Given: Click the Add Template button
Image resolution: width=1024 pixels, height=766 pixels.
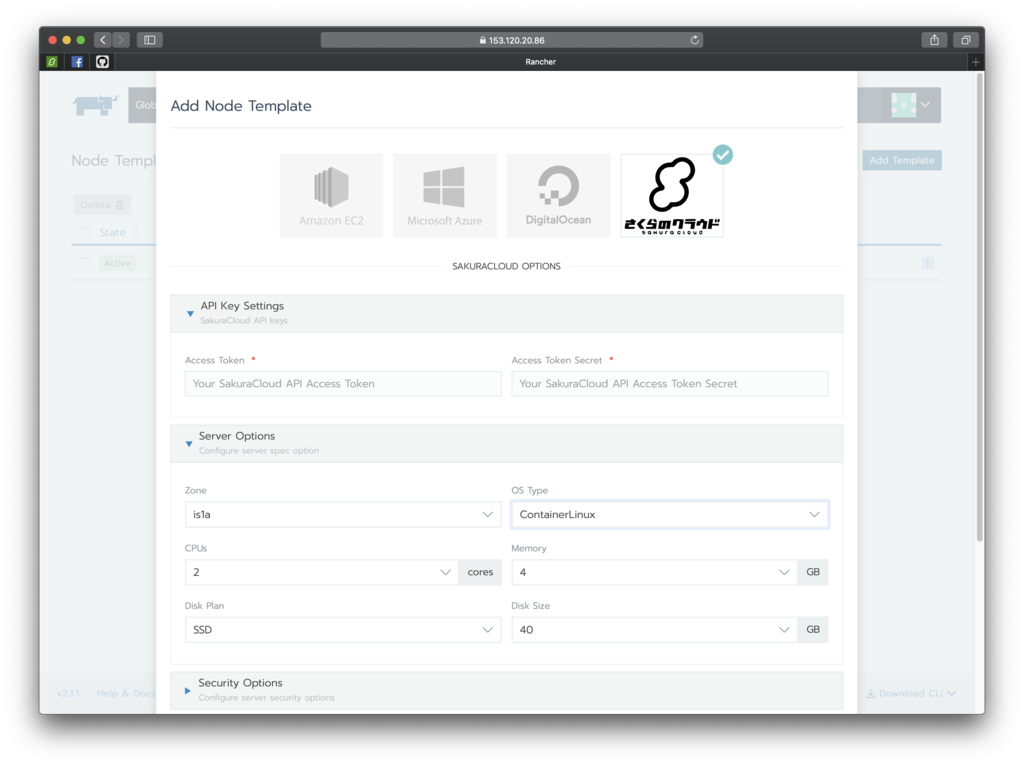Looking at the screenshot, I should (901, 160).
